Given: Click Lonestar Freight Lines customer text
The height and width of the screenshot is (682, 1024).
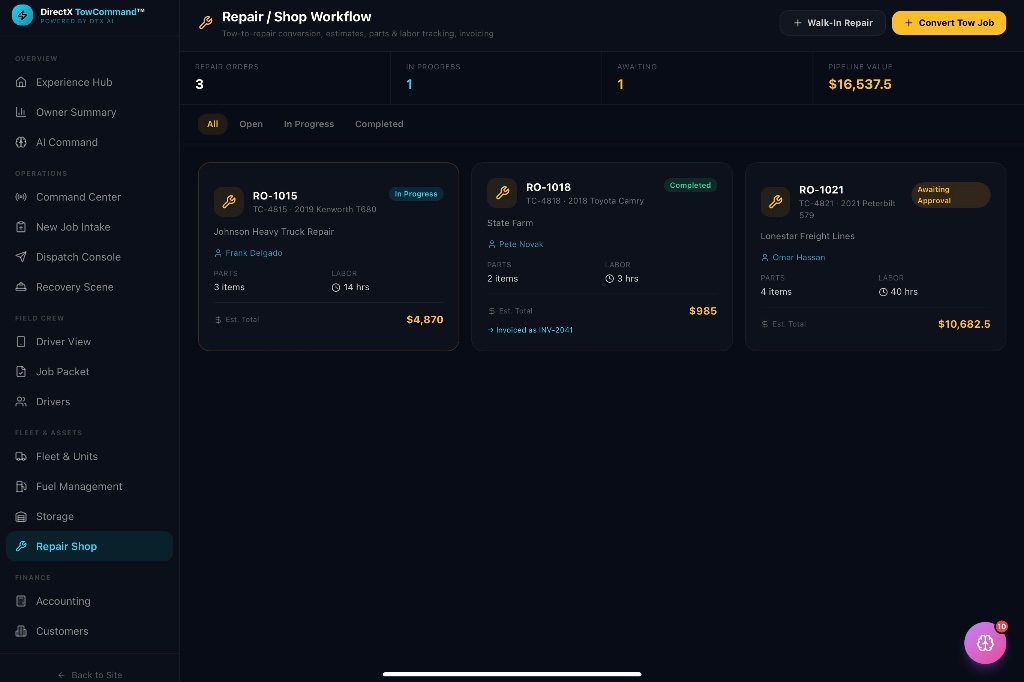Looking at the screenshot, I should (807, 236).
